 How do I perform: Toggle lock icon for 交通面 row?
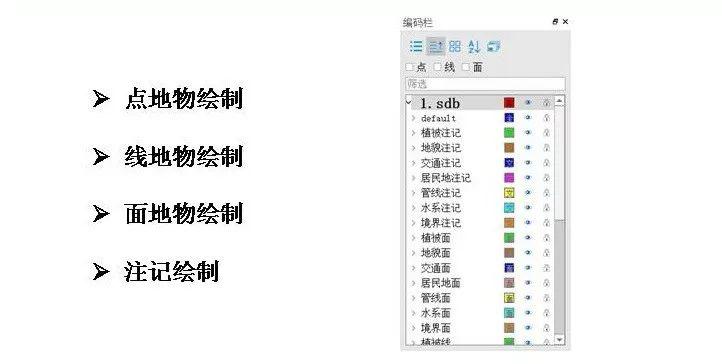coord(547,268)
